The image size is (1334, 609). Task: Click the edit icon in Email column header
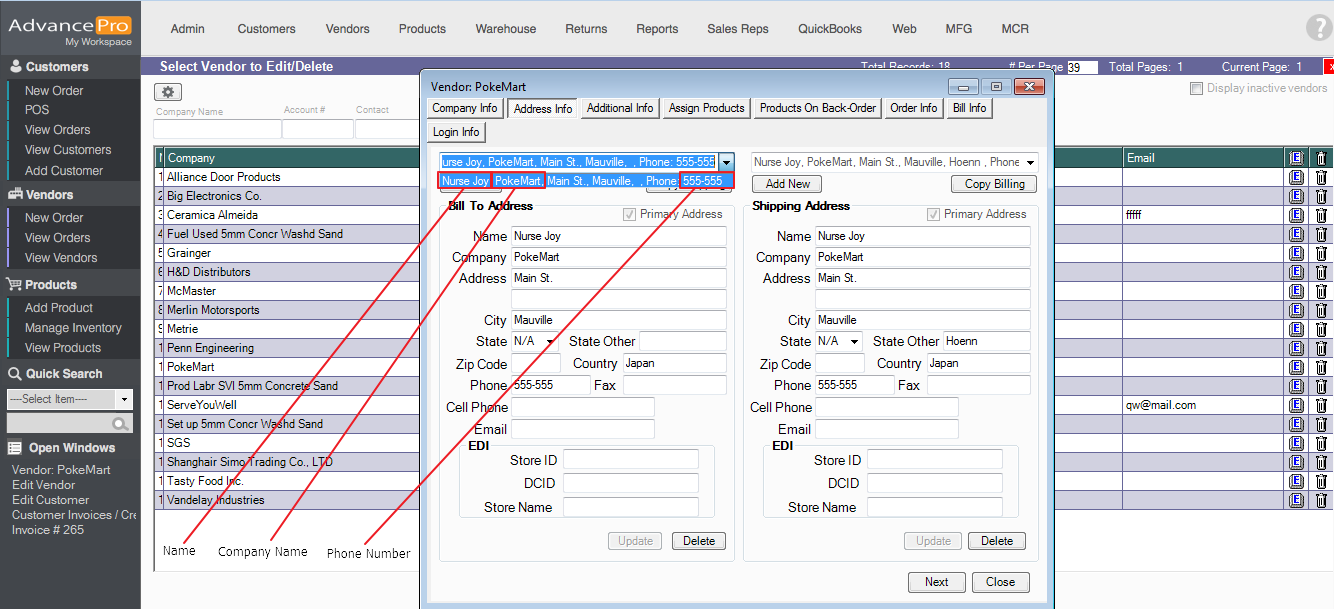1296,158
